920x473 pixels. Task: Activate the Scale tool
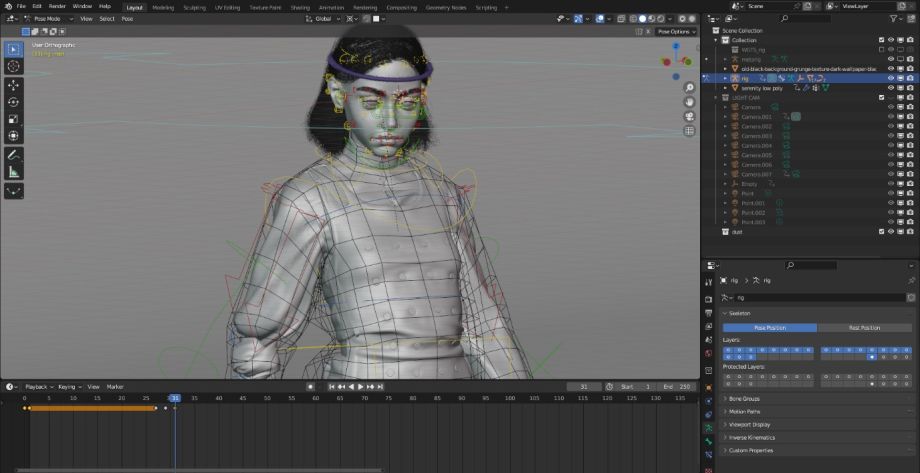[x=13, y=119]
